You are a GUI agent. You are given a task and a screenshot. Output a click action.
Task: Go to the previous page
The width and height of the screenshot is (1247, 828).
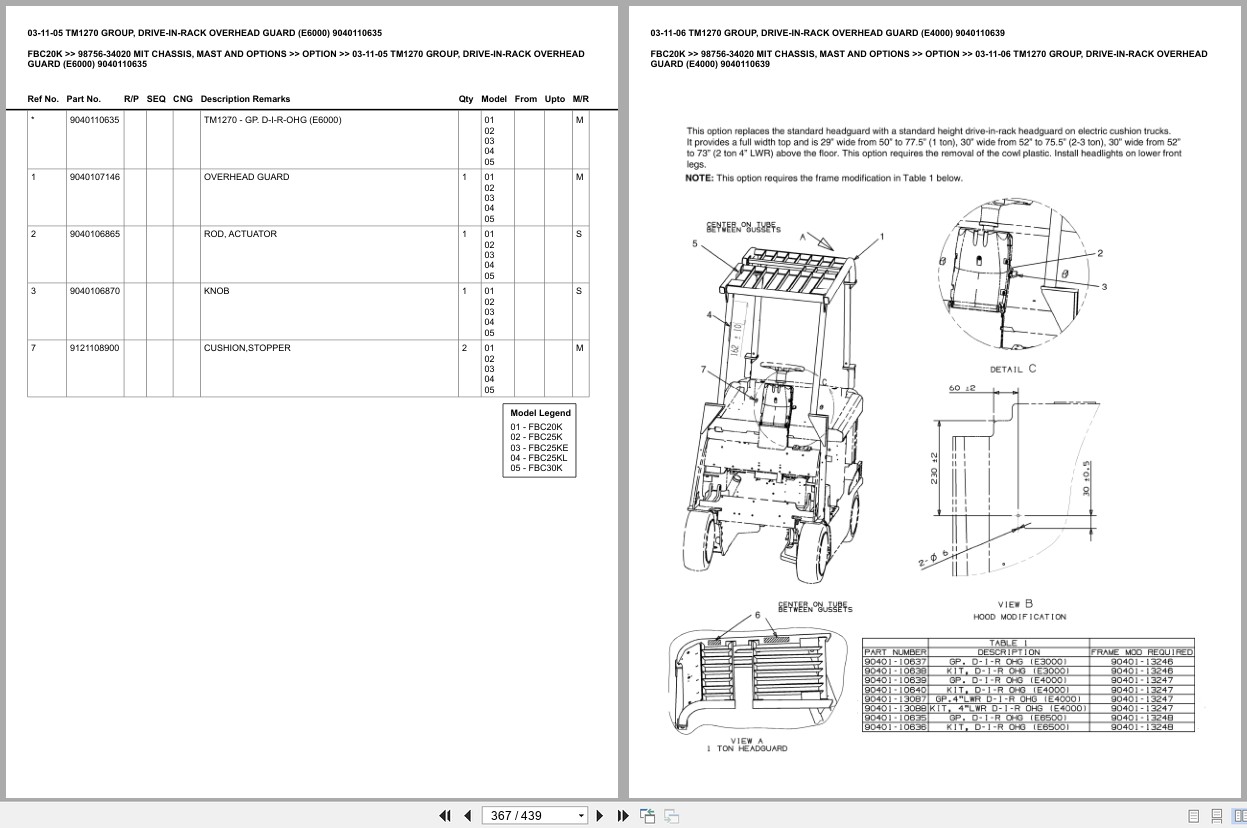tap(467, 815)
